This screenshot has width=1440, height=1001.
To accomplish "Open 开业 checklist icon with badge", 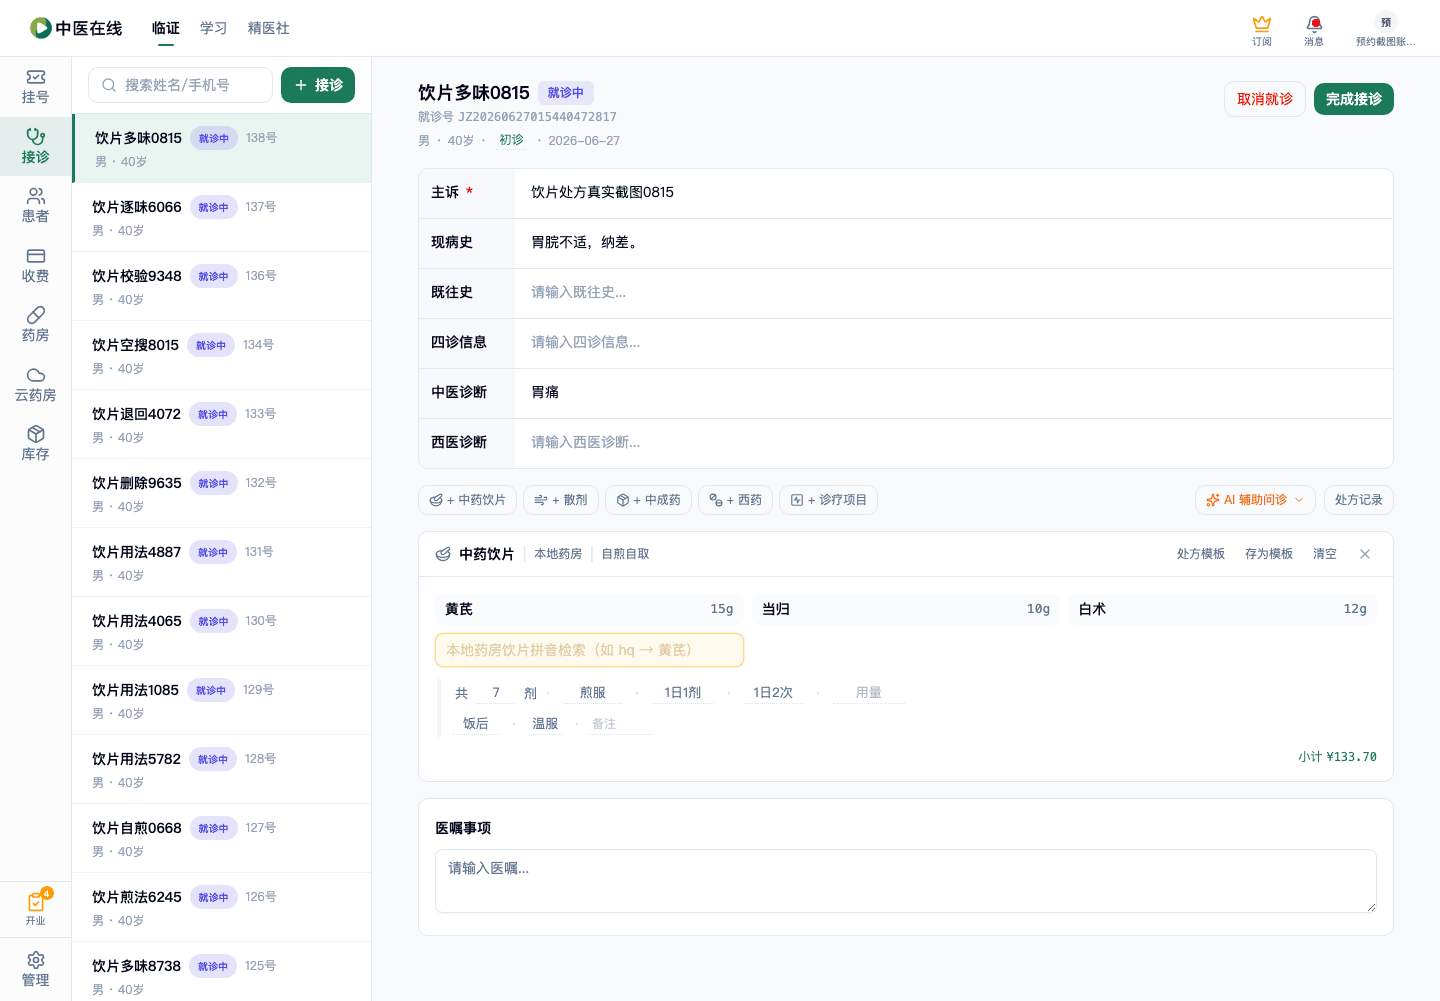I will (36, 908).
